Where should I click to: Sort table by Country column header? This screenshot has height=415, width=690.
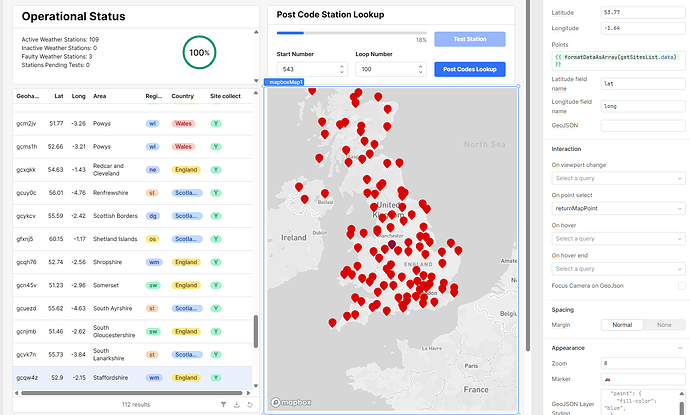[182, 97]
